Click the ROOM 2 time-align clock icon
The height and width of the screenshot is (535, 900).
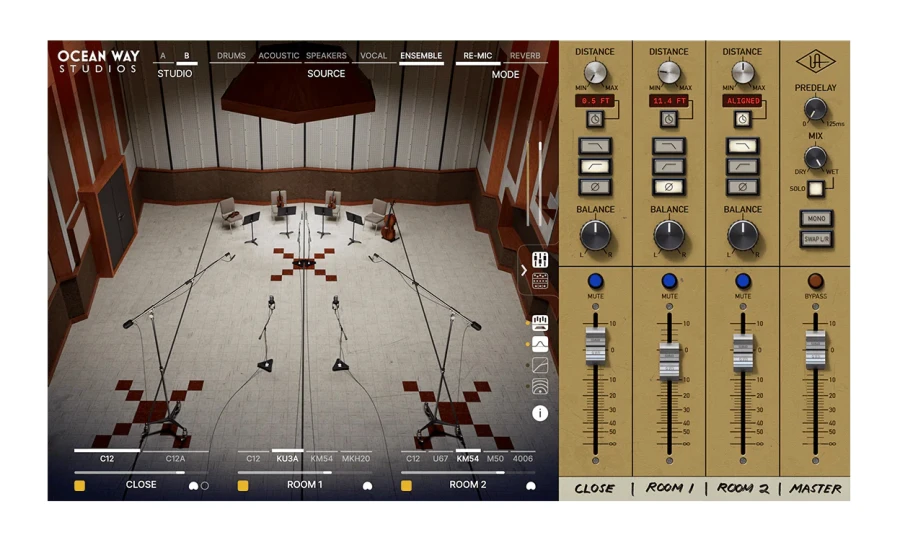coord(742,119)
